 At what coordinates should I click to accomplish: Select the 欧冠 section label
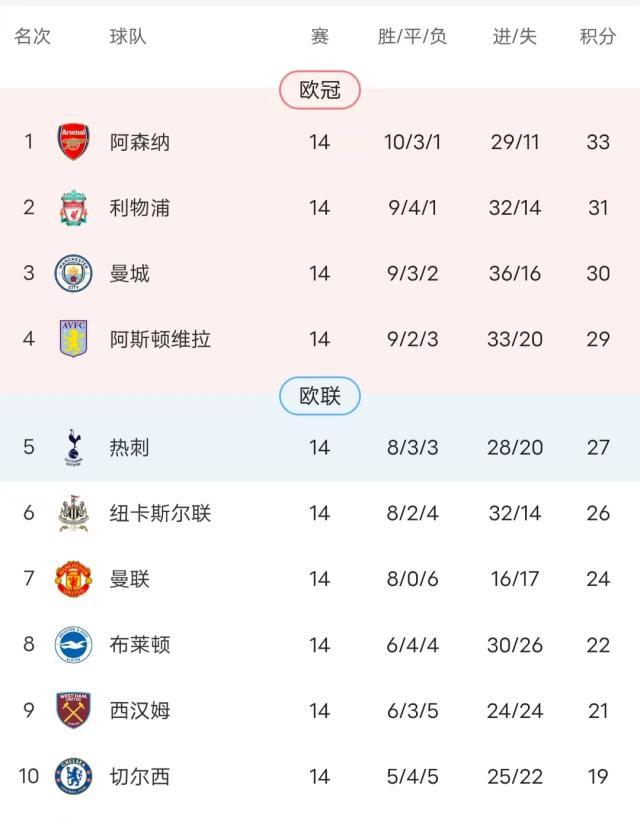tap(320, 88)
